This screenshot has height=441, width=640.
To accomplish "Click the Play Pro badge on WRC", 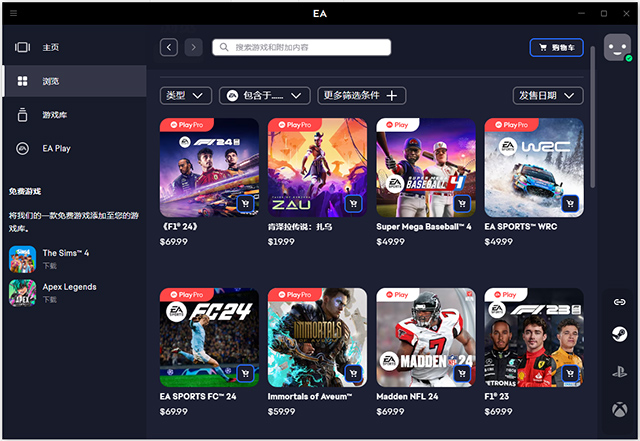I will (511, 125).
